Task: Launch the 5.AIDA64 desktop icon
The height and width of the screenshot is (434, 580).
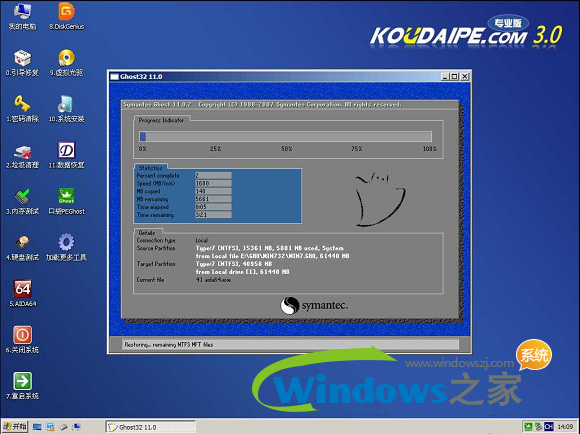Action: click(23, 293)
